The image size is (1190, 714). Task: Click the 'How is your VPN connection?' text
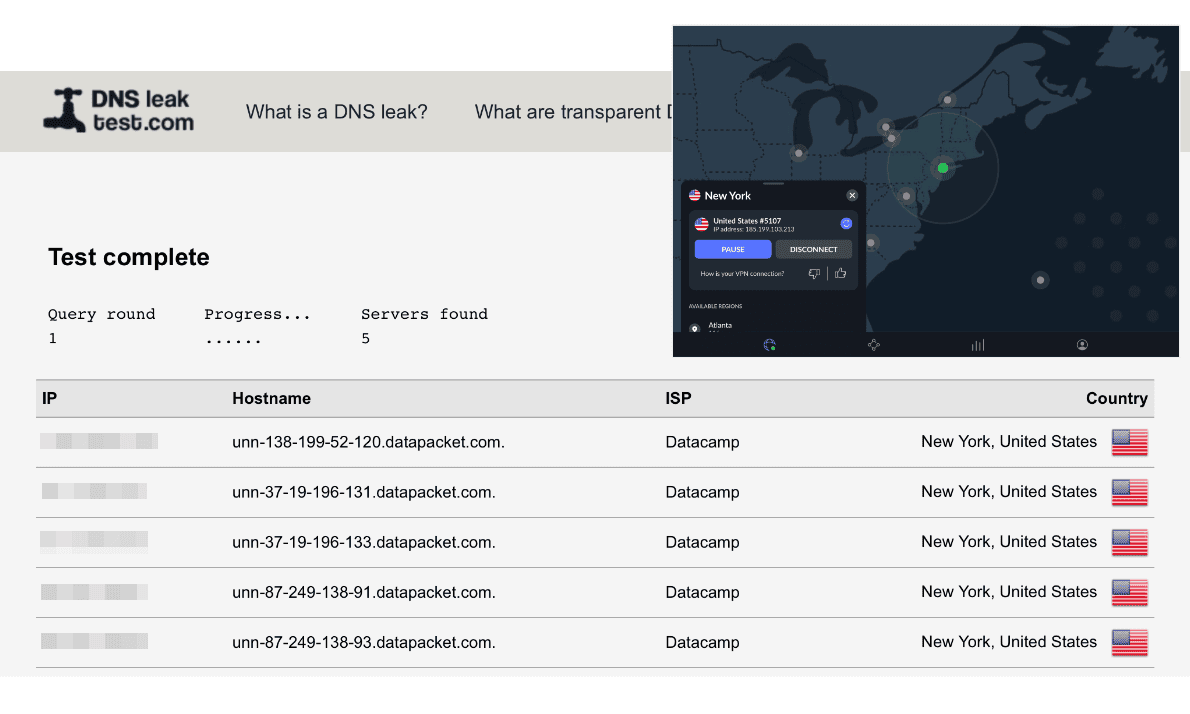pos(741,273)
